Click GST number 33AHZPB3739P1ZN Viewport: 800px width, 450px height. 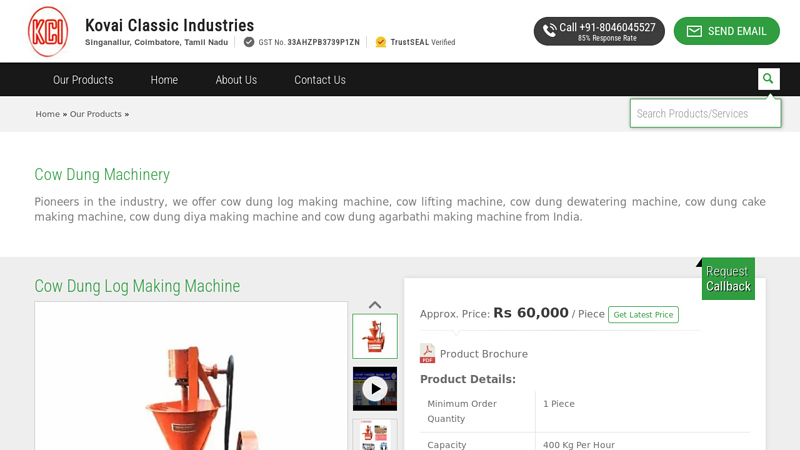(323, 42)
